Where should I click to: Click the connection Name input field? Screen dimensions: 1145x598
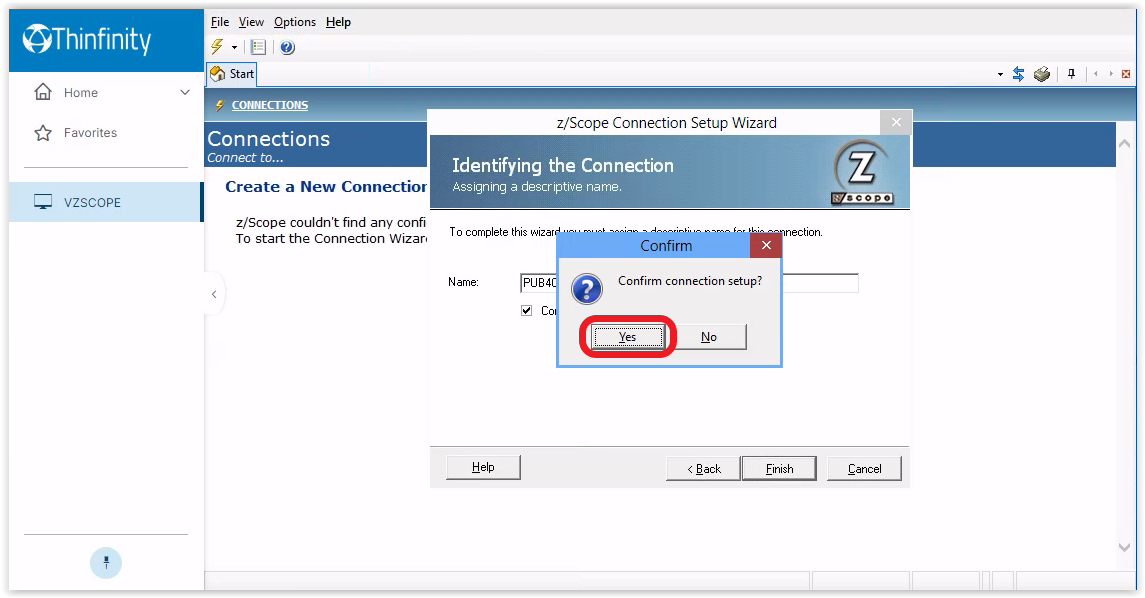click(689, 283)
